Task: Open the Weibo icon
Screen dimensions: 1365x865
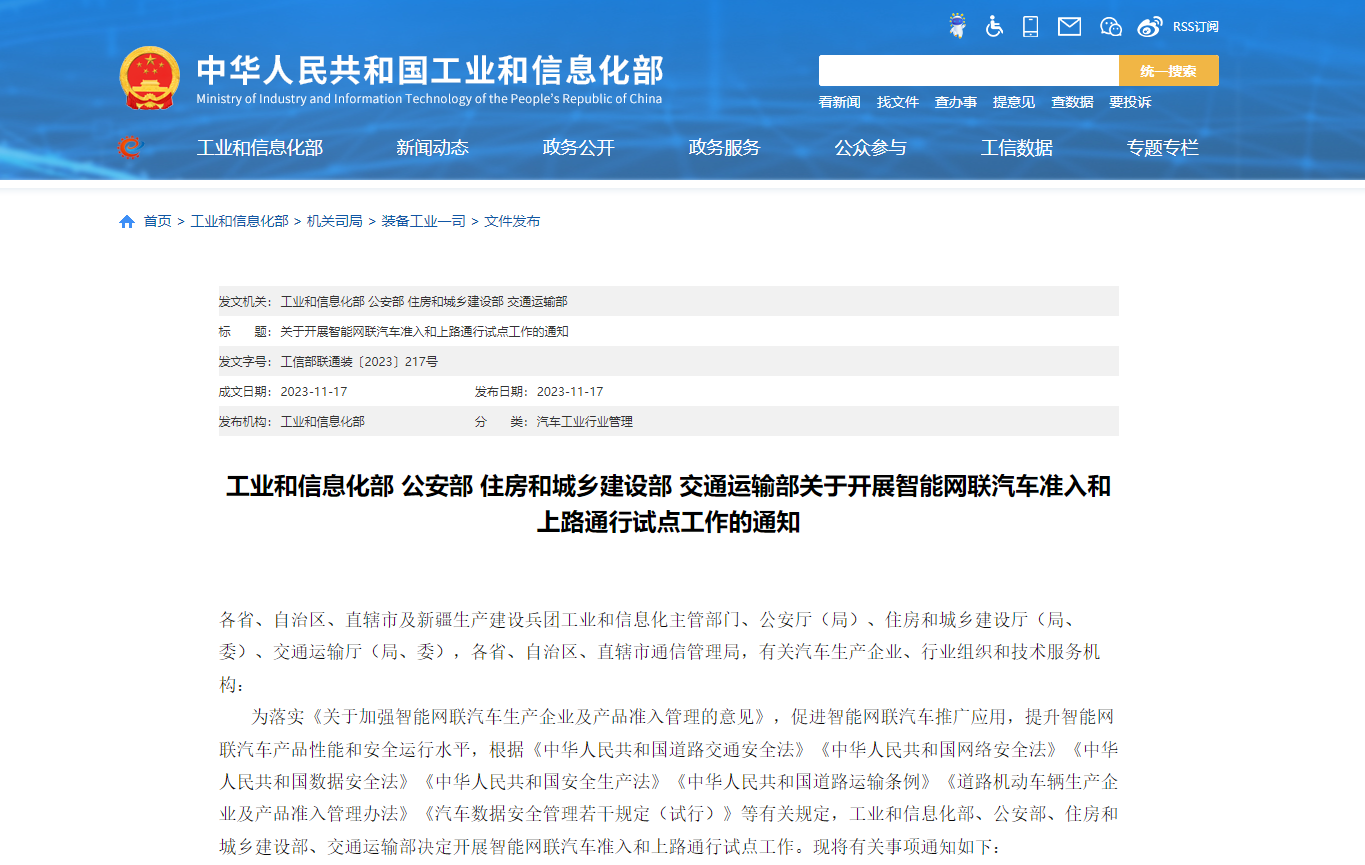Action: point(1151,26)
